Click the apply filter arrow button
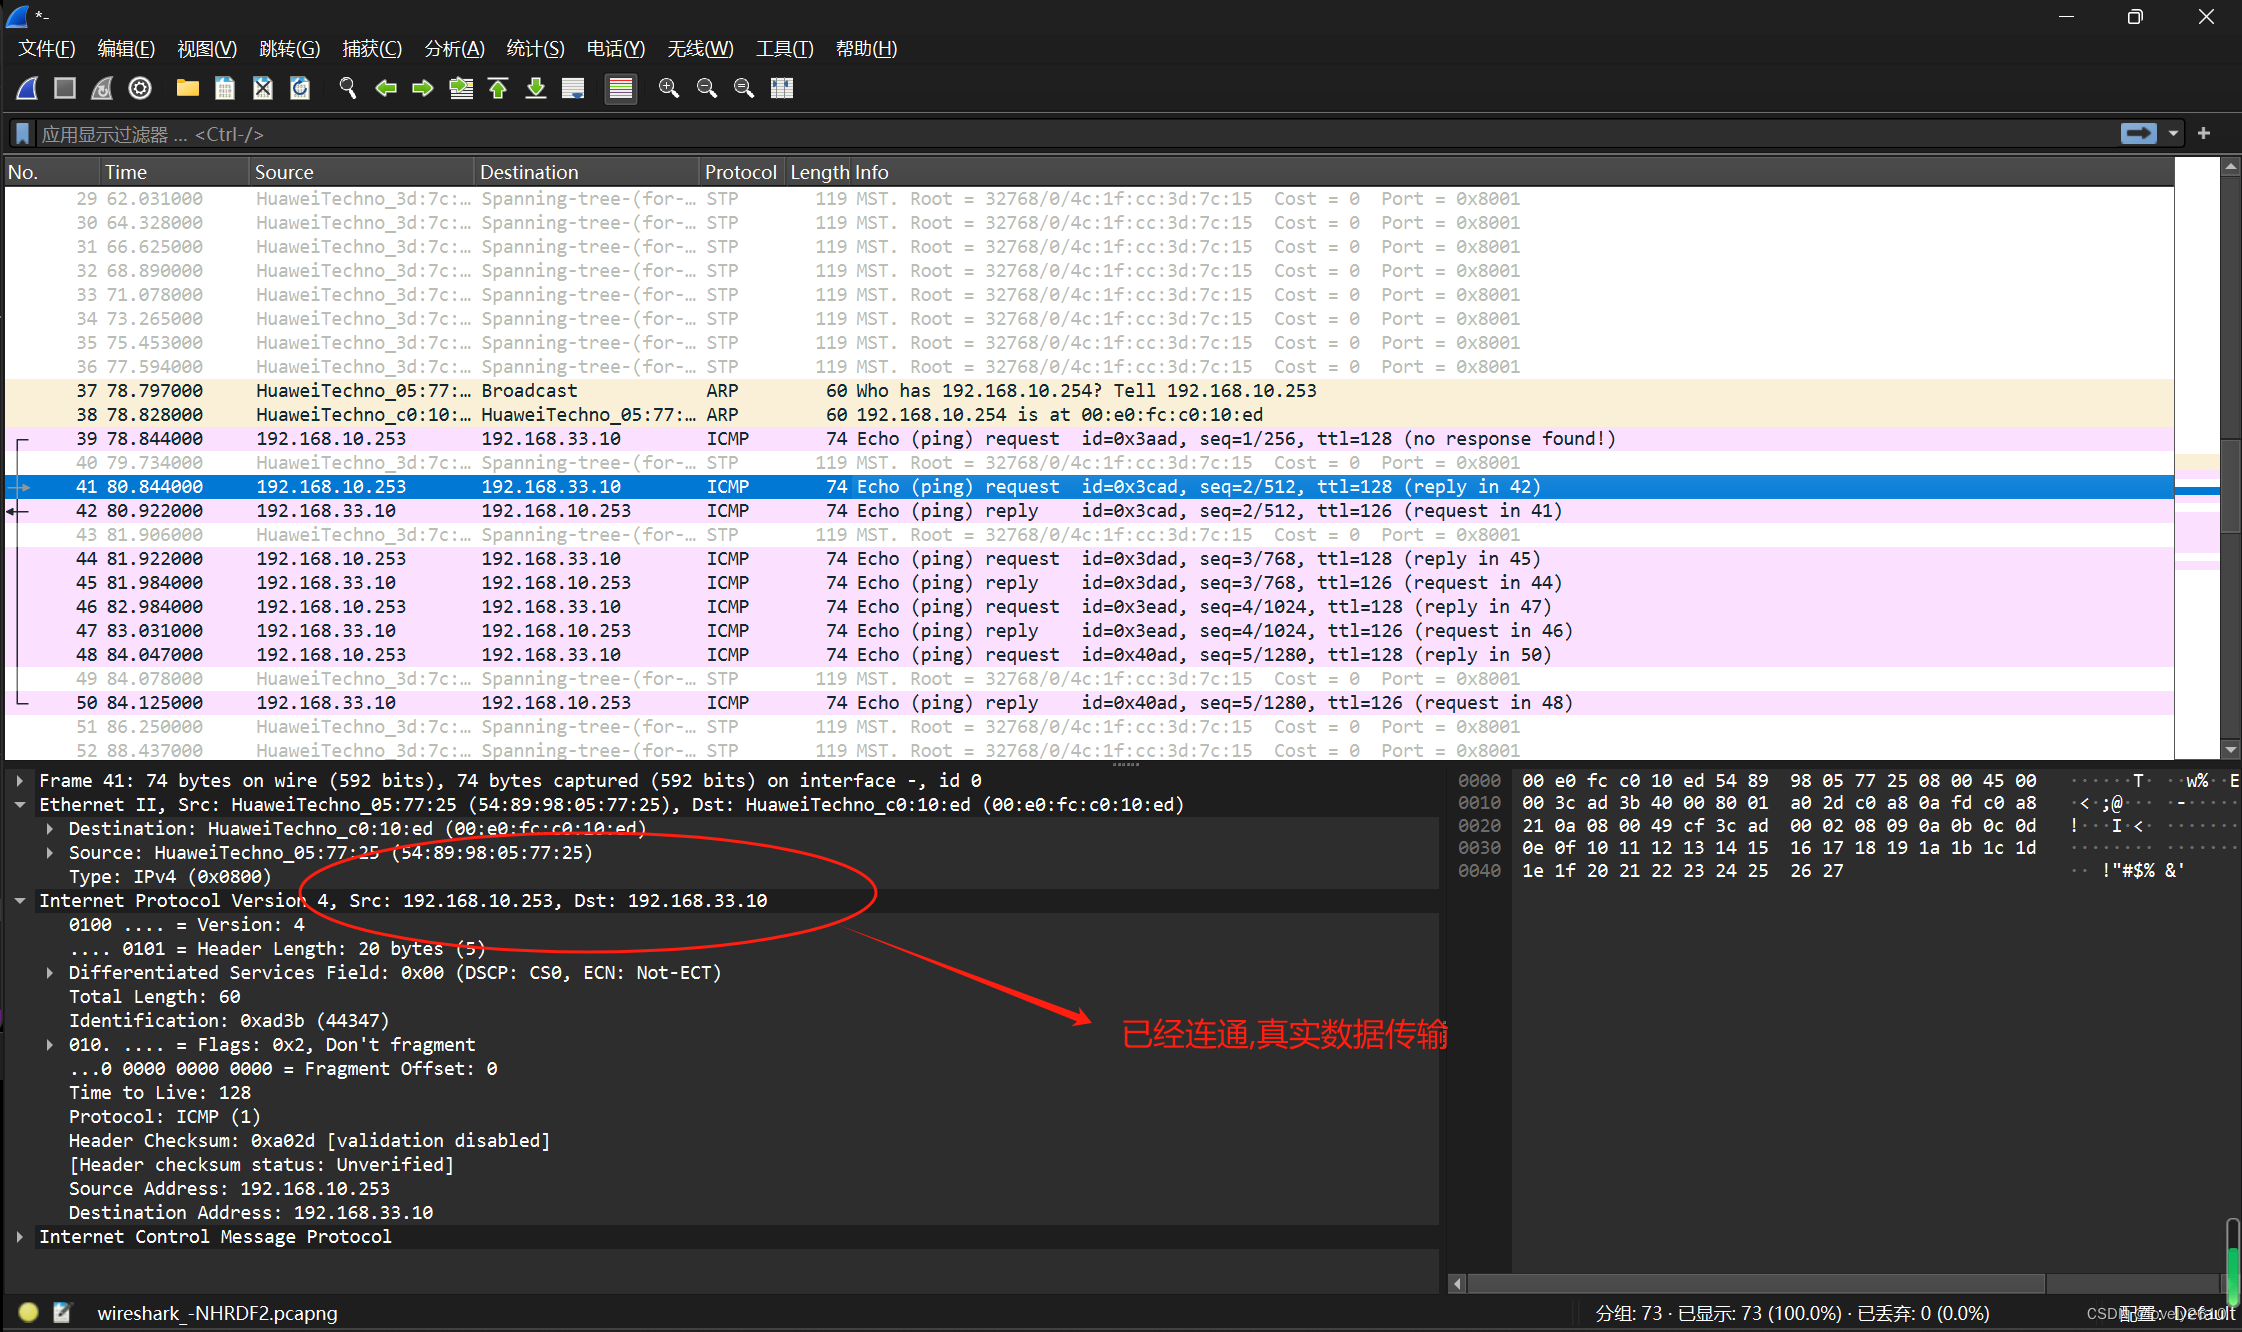This screenshot has height=1332, width=2242. (2138, 134)
